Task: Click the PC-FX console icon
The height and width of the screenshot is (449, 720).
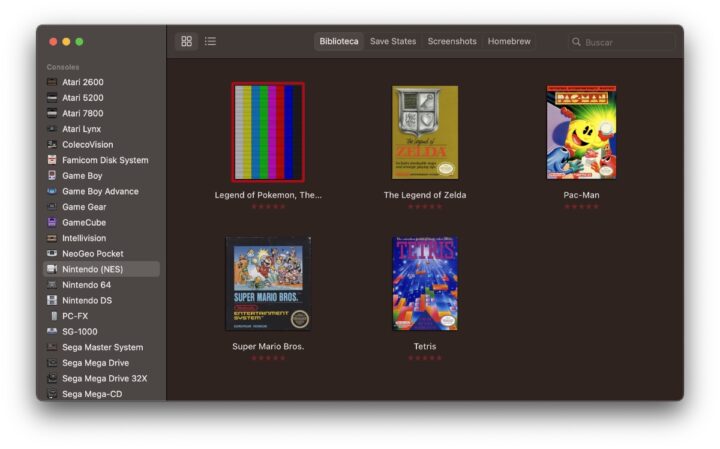Action: click(x=54, y=316)
